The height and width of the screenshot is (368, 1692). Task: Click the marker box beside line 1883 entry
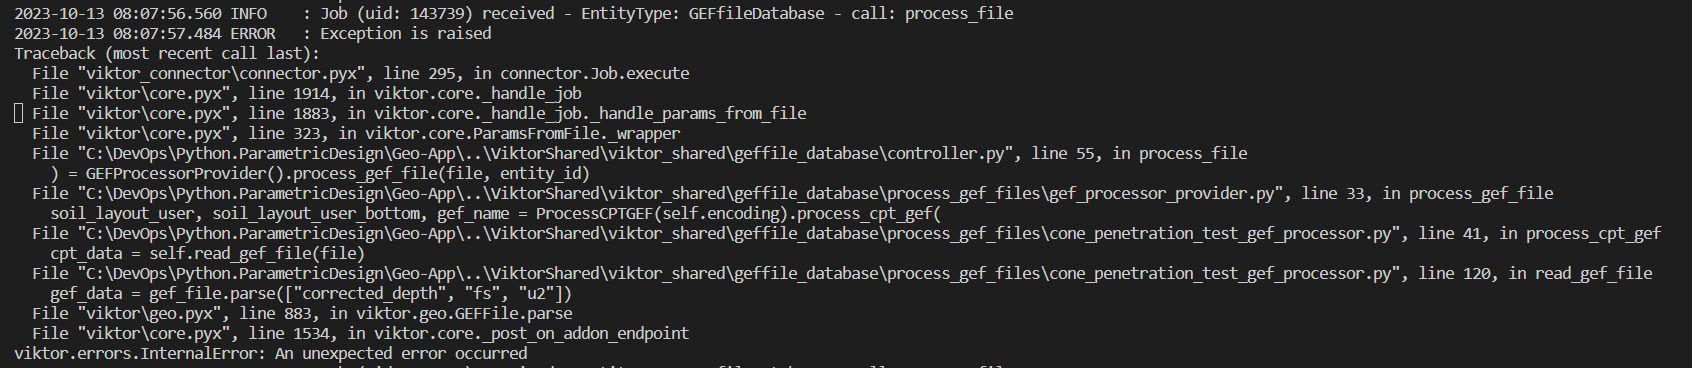click(18, 113)
